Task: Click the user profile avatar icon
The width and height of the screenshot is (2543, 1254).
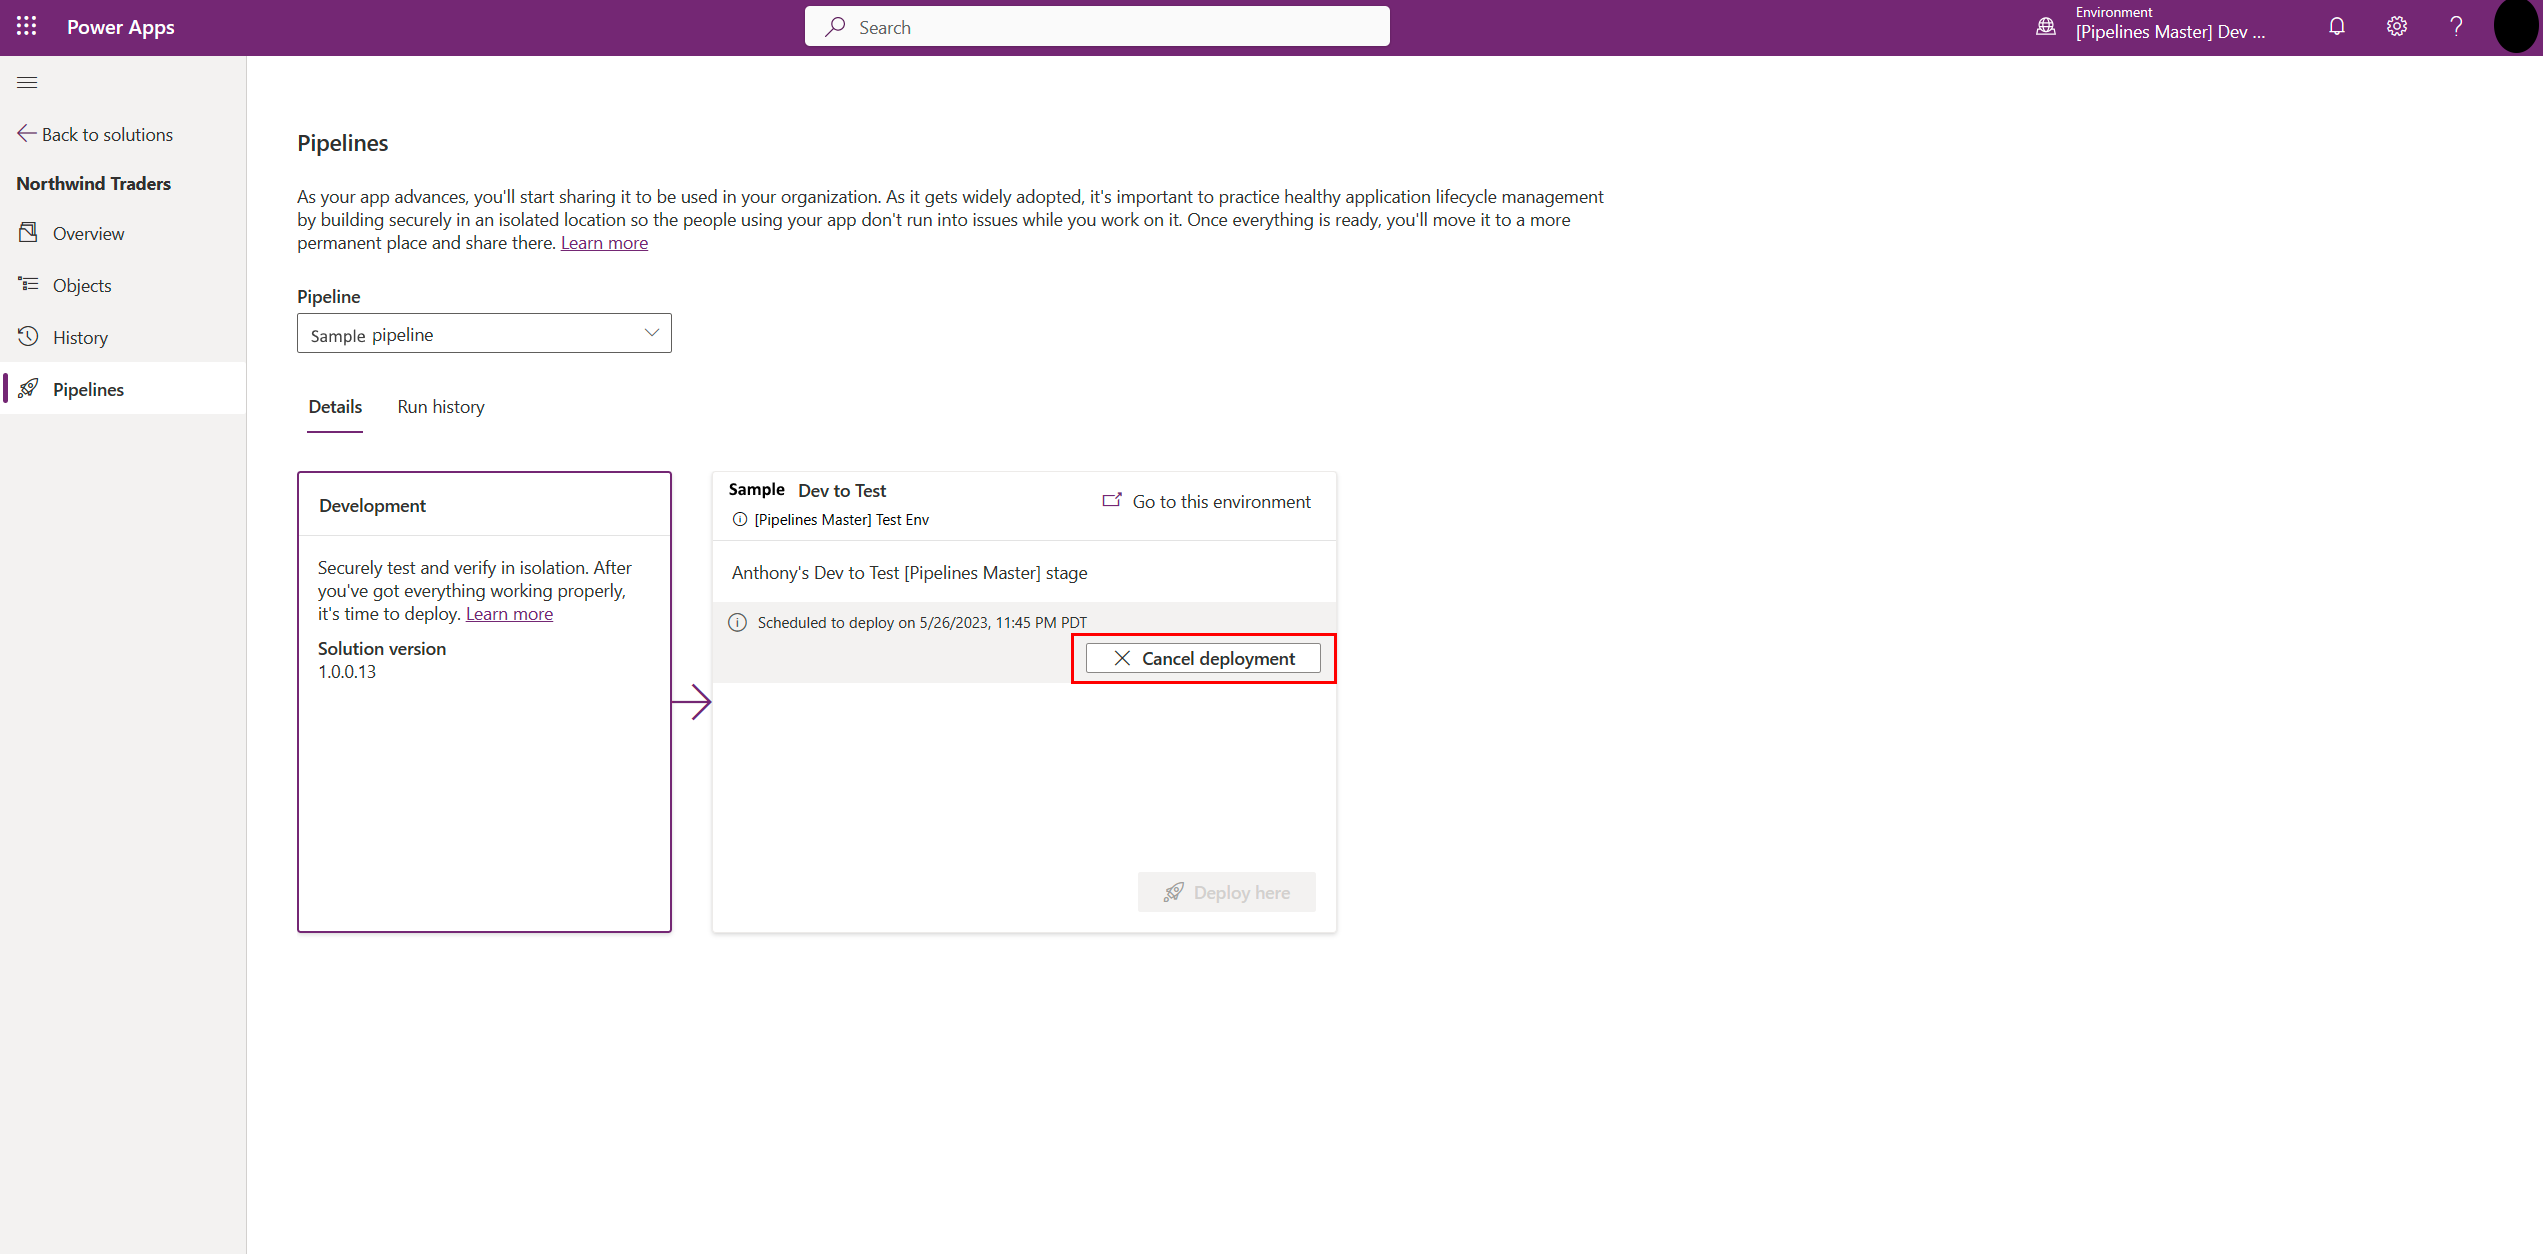Action: [x=2515, y=26]
